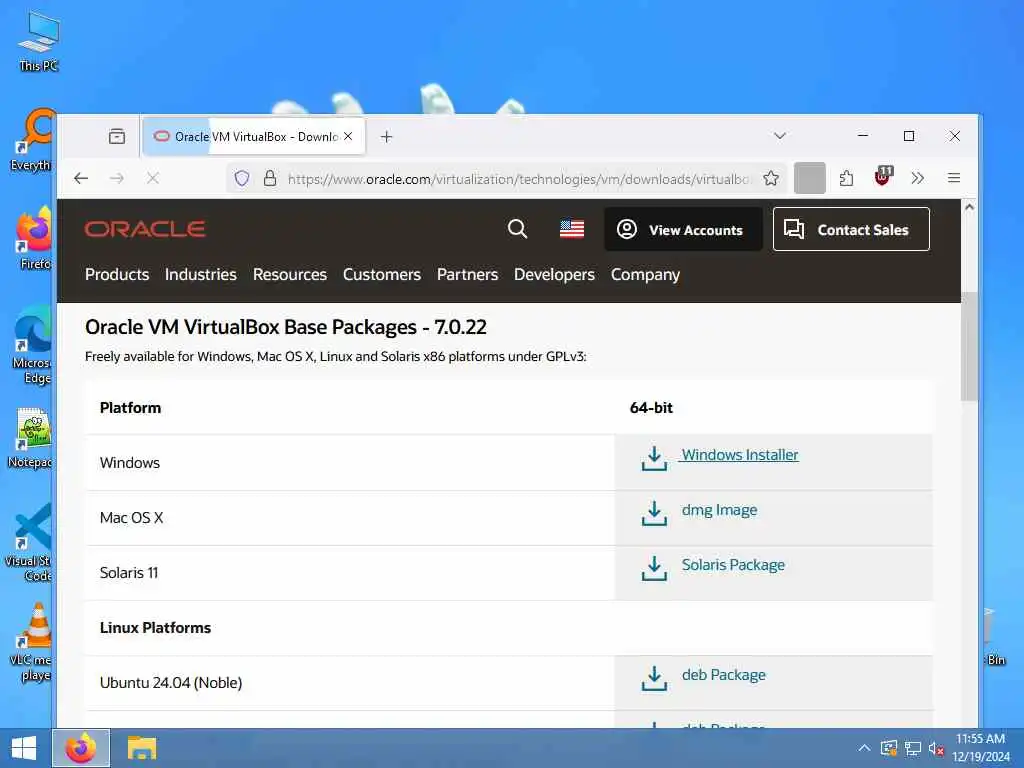Open the Firefox hamburger application menu

(x=953, y=178)
